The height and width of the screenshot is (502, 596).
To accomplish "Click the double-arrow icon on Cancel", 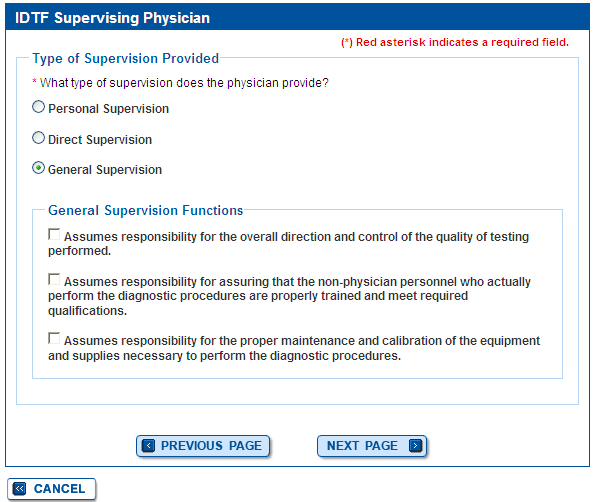I will click(x=19, y=489).
